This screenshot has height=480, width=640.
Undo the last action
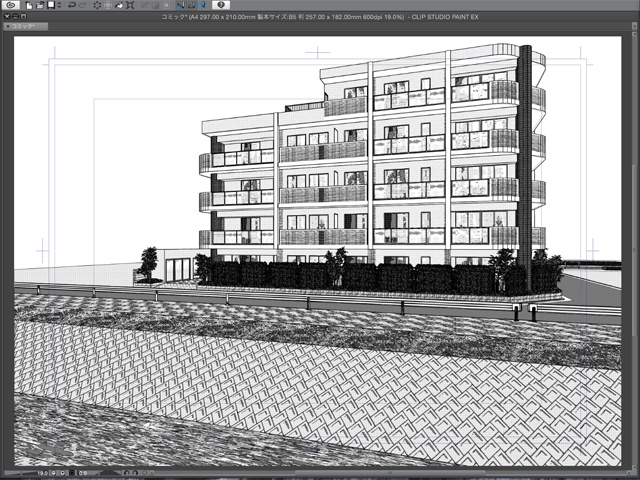pos(72,5)
